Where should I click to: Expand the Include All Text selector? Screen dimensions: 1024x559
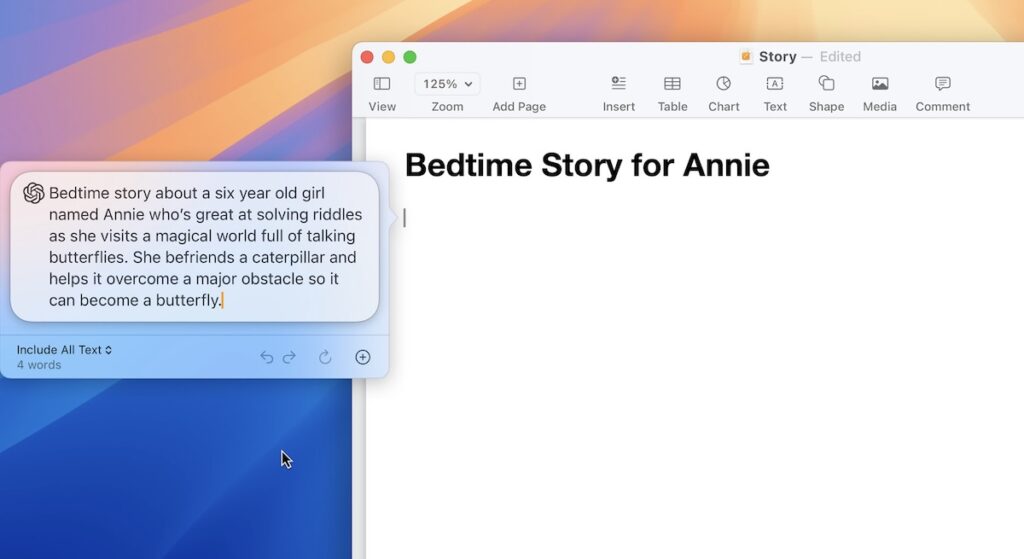[x=64, y=350]
